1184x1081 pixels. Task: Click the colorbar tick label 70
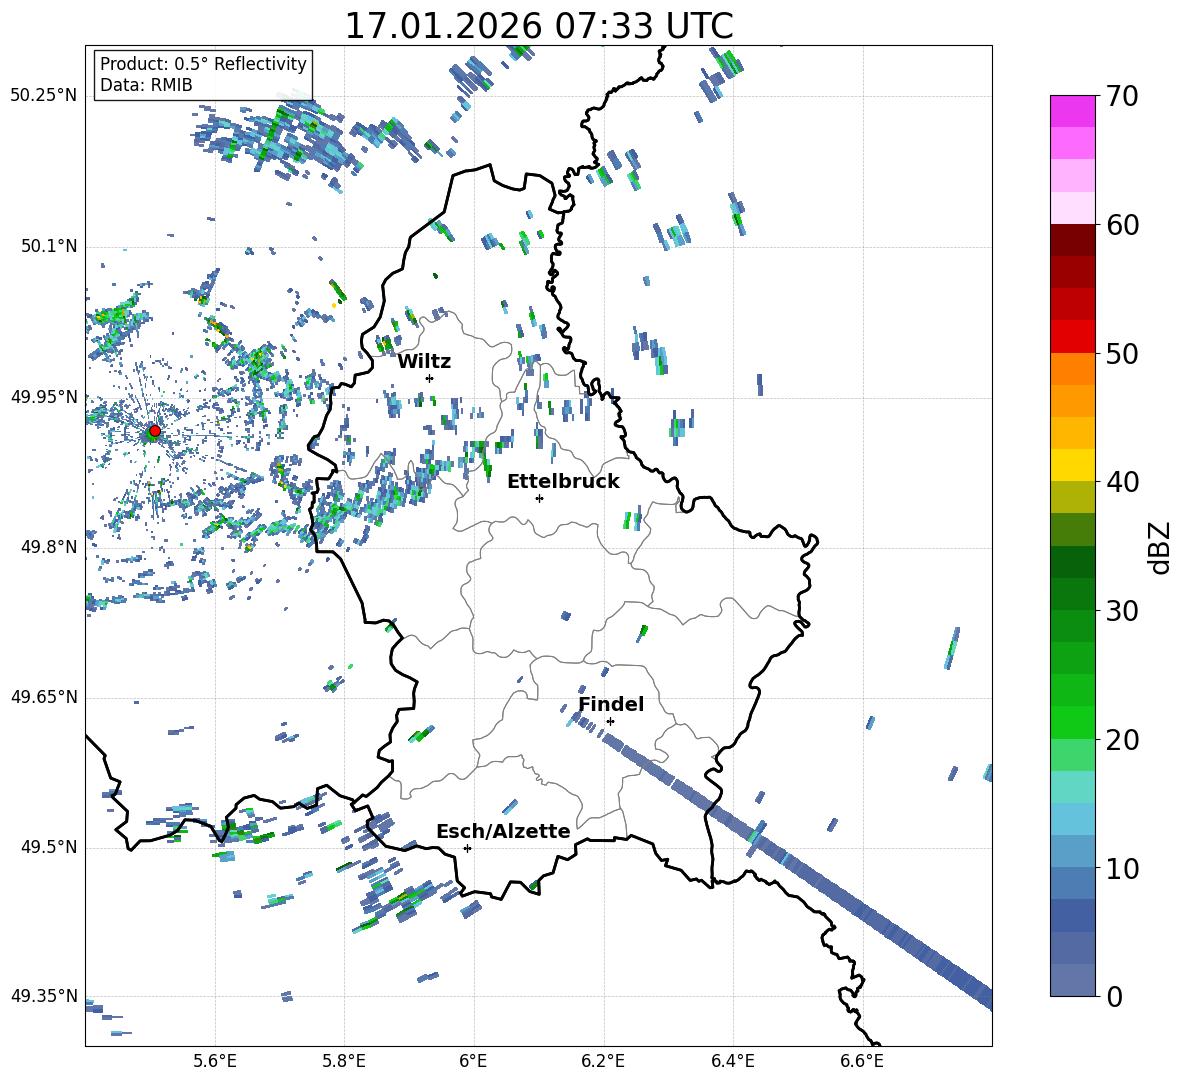click(x=1122, y=97)
